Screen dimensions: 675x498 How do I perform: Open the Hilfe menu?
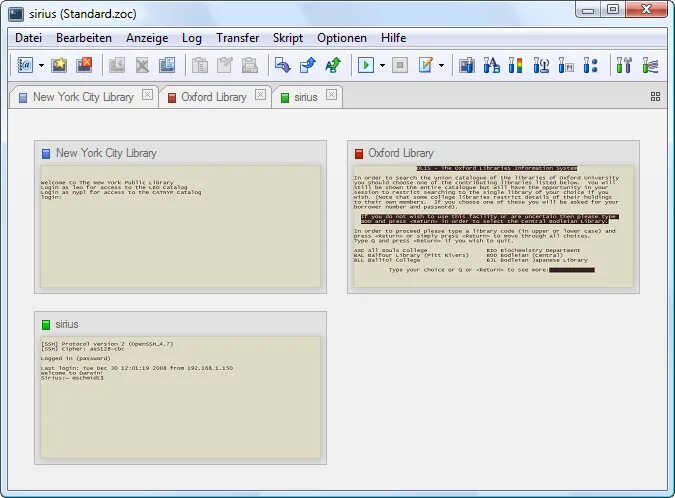tap(393, 38)
